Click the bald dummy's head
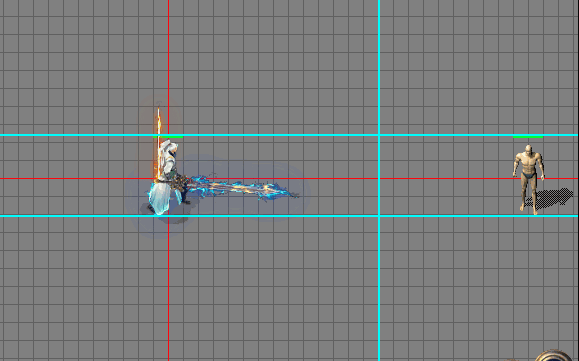The height and width of the screenshot is (361, 579). pos(528,149)
